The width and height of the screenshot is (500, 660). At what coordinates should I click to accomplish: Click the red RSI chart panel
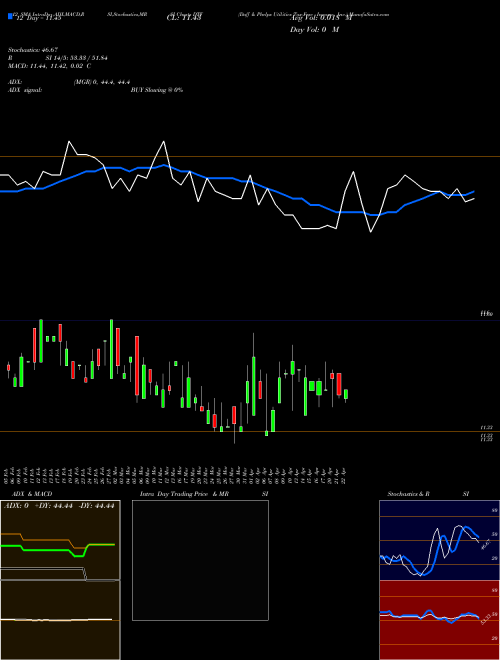coord(439,620)
